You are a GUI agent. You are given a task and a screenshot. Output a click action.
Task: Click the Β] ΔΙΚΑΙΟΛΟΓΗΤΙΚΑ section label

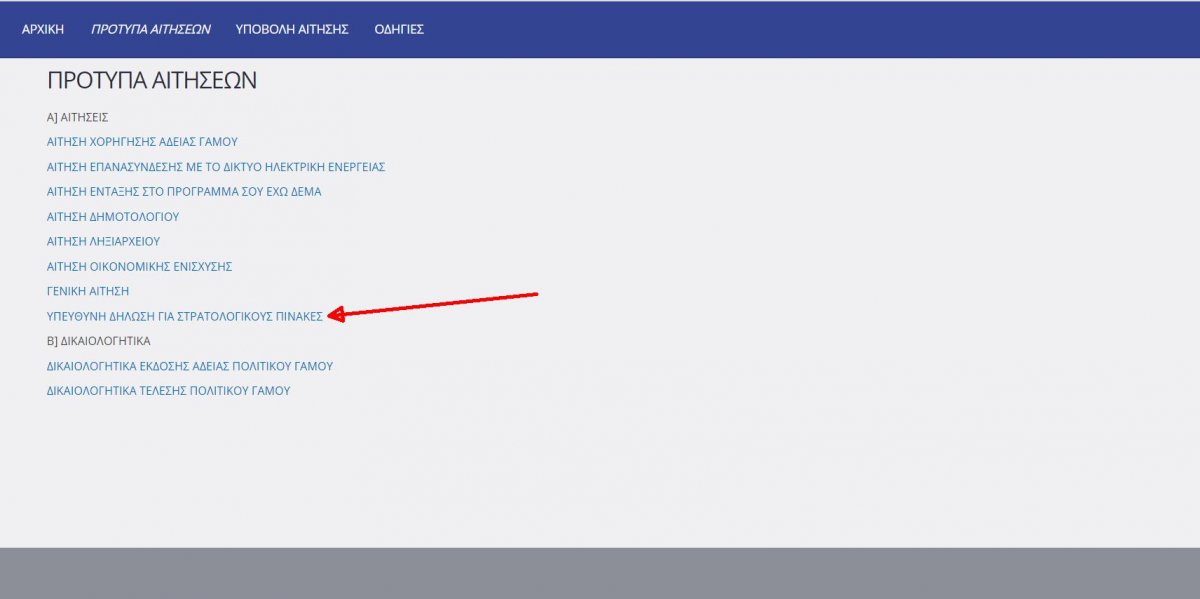coord(98,341)
